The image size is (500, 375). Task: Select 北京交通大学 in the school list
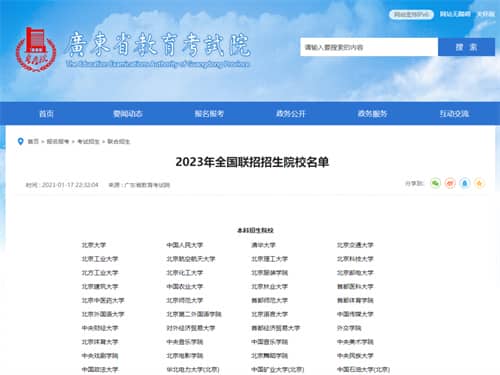355,245
